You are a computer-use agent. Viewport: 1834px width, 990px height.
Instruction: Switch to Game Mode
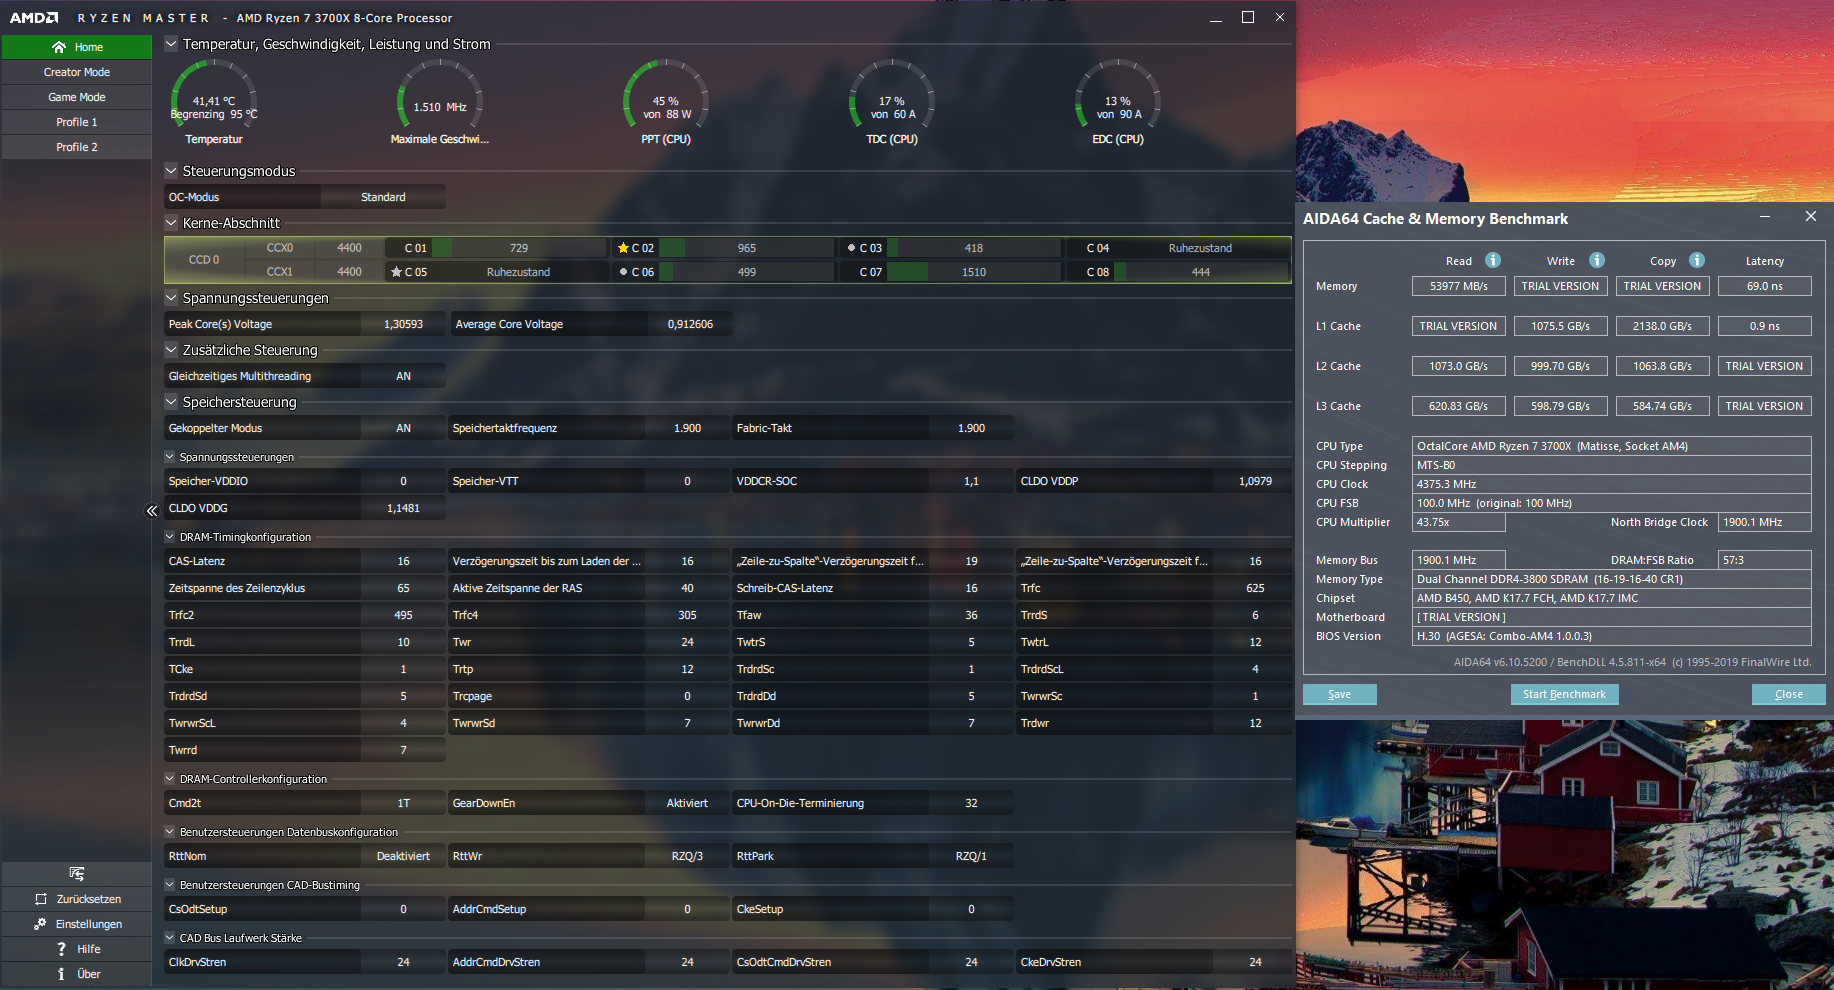tap(77, 97)
